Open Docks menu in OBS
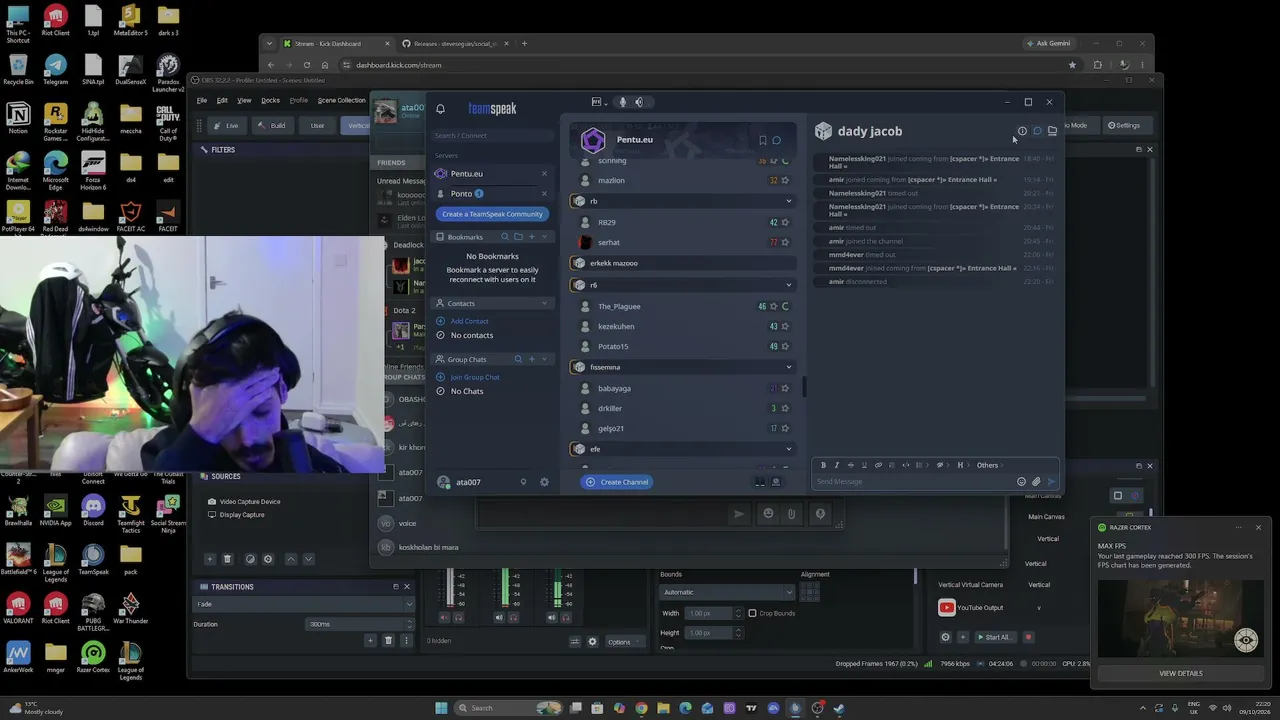The height and width of the screenshot is (720, 1280). 270,100
